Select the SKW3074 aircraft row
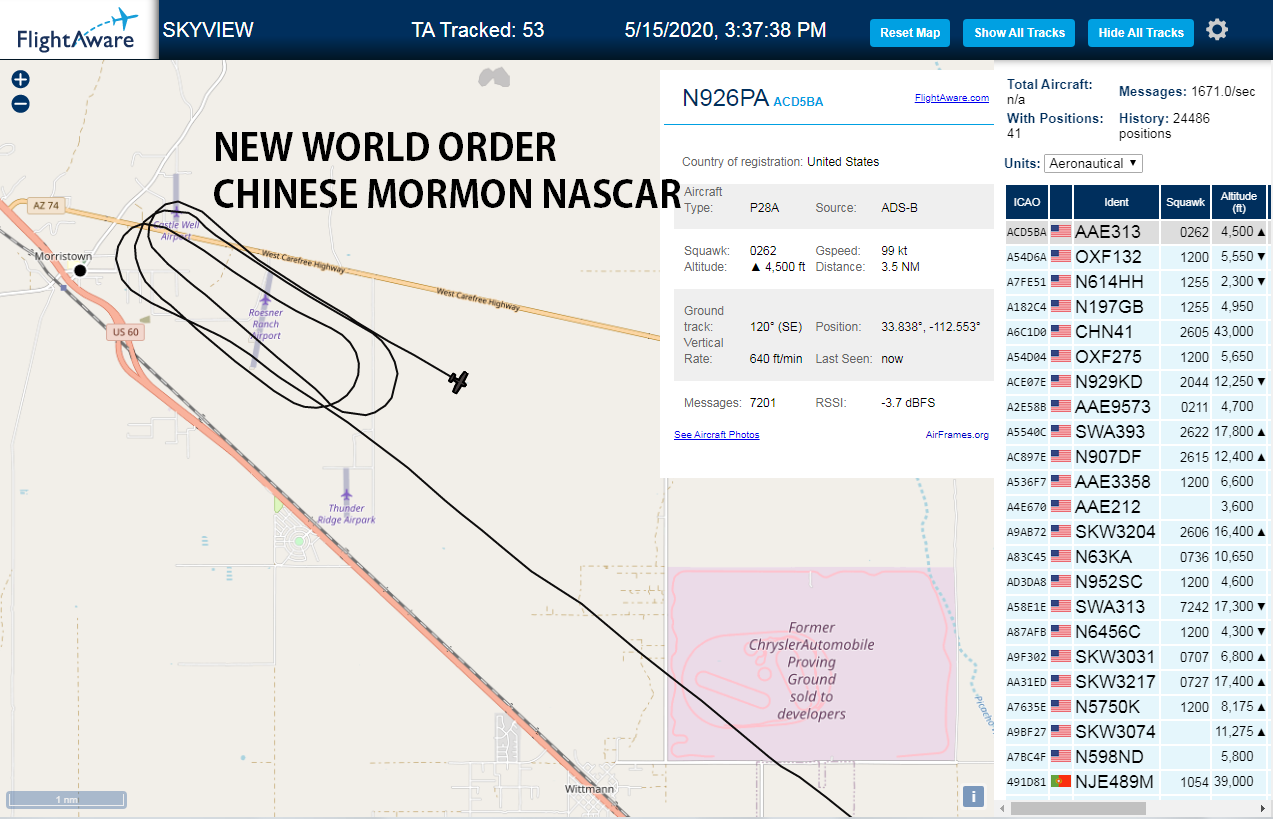Viewport: 1273px width, 819px height. (1137, 732)
